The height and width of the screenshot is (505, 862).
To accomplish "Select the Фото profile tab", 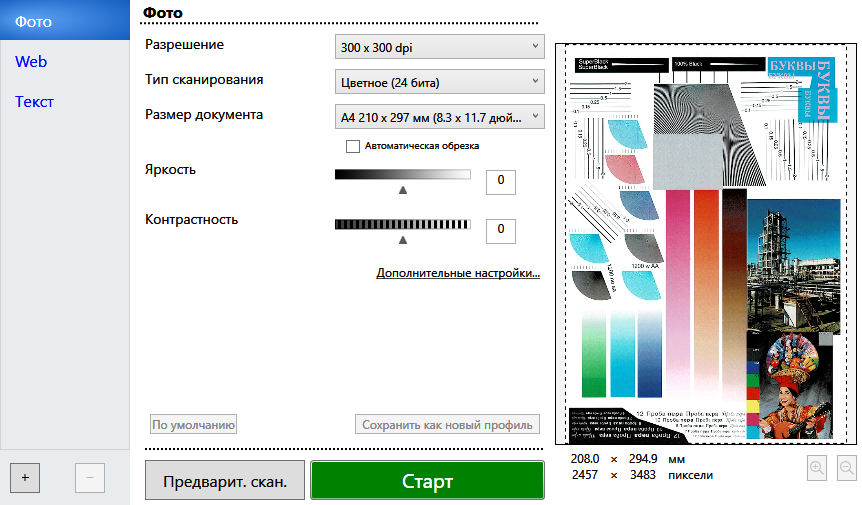I will [x=65, y=20].
